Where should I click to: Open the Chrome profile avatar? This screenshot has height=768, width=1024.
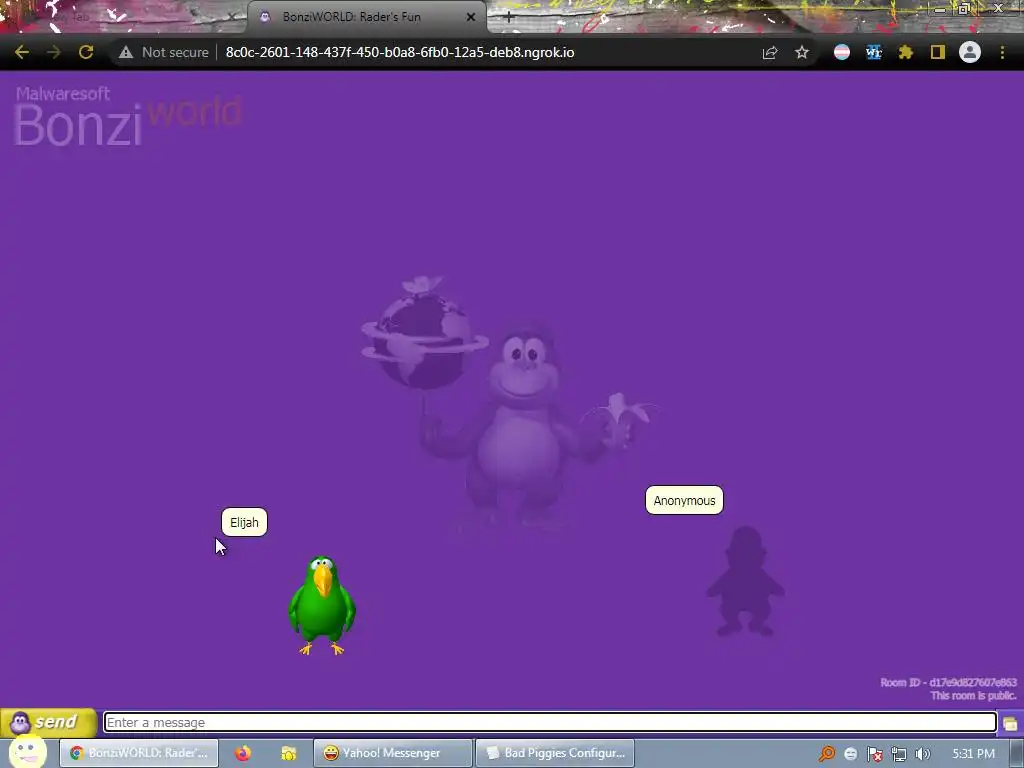(x=970, y=52)
